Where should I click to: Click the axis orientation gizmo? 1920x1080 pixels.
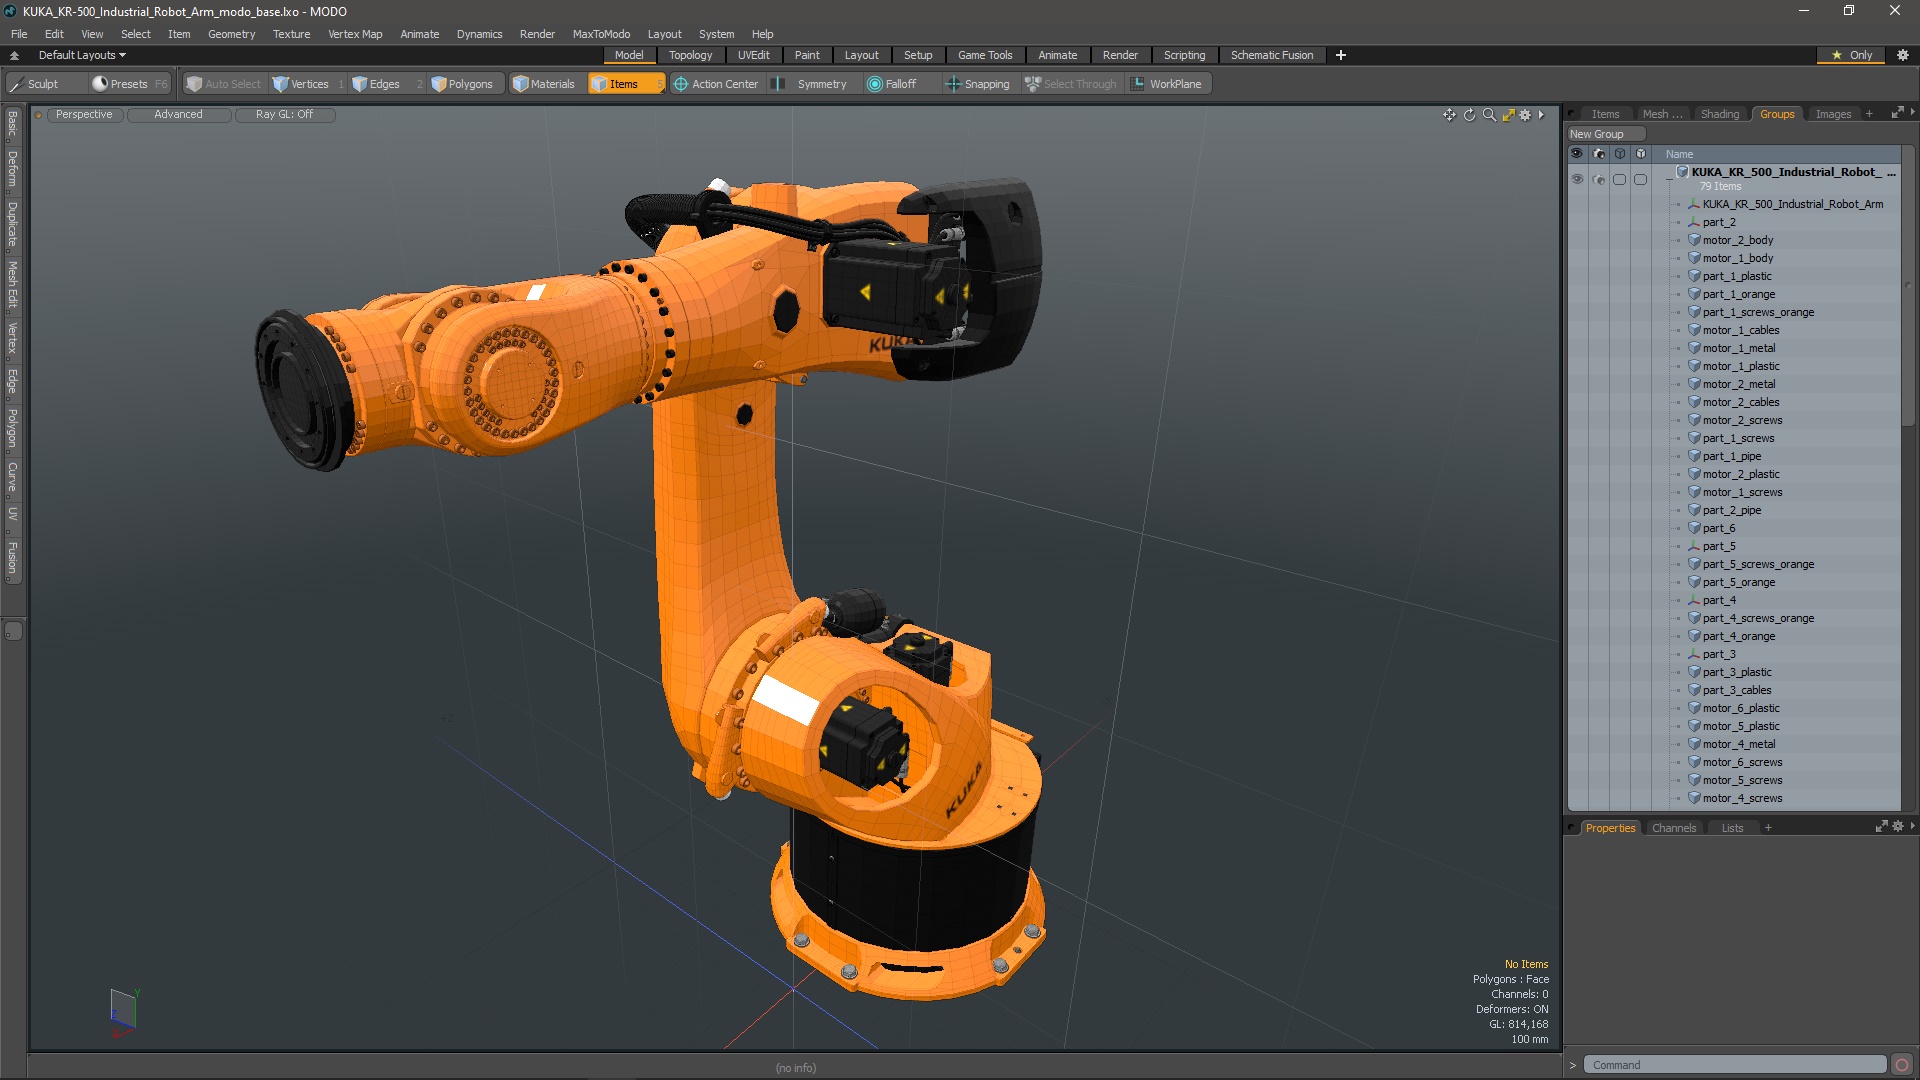[123, 1012]
